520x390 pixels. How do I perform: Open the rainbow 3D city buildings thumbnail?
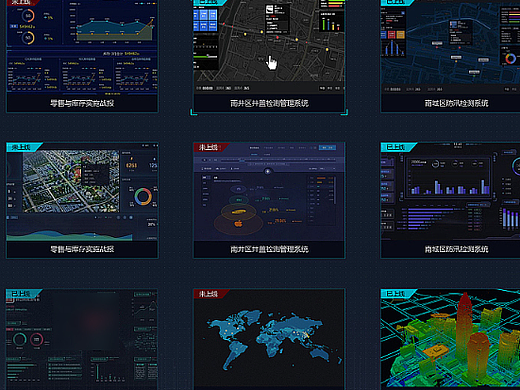tap(450, 339)
